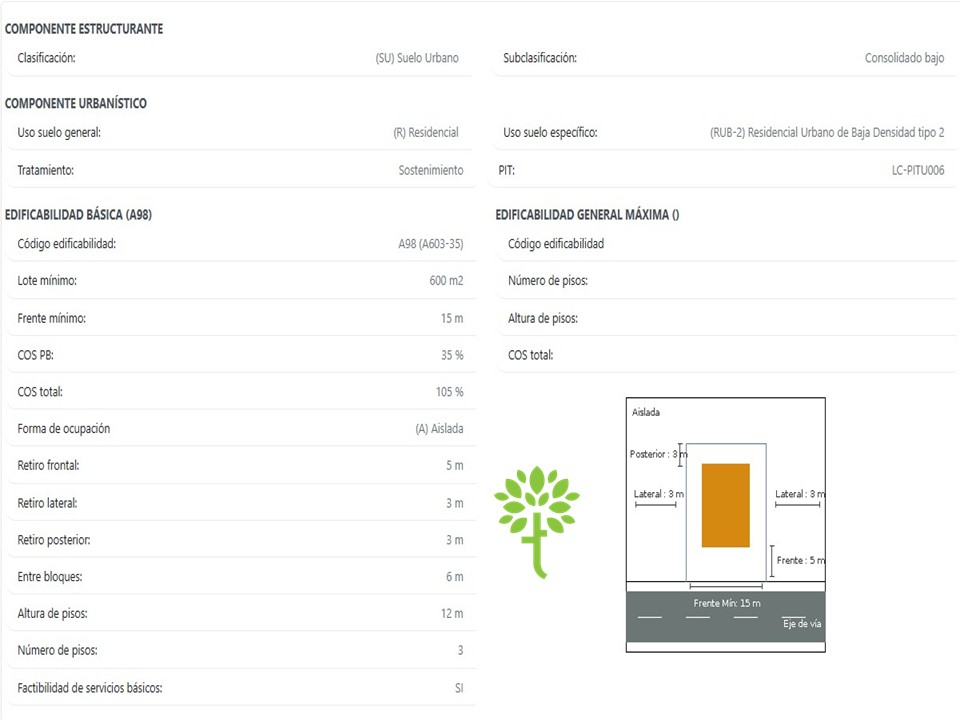Select the Aislada lot diagram thumbnail
This screenshot has height=720, width=960.
[726, 525]
